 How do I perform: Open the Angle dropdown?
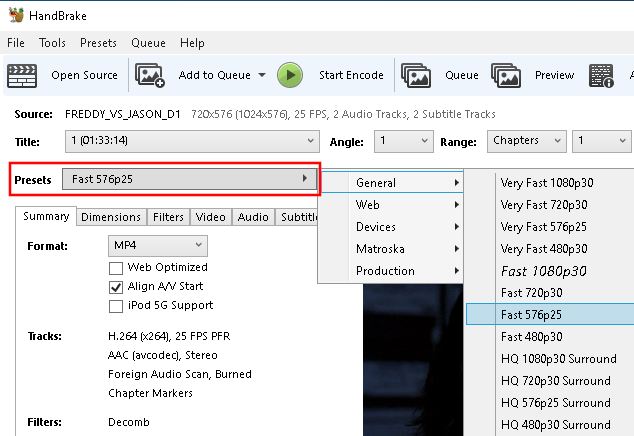coord(404,141)
